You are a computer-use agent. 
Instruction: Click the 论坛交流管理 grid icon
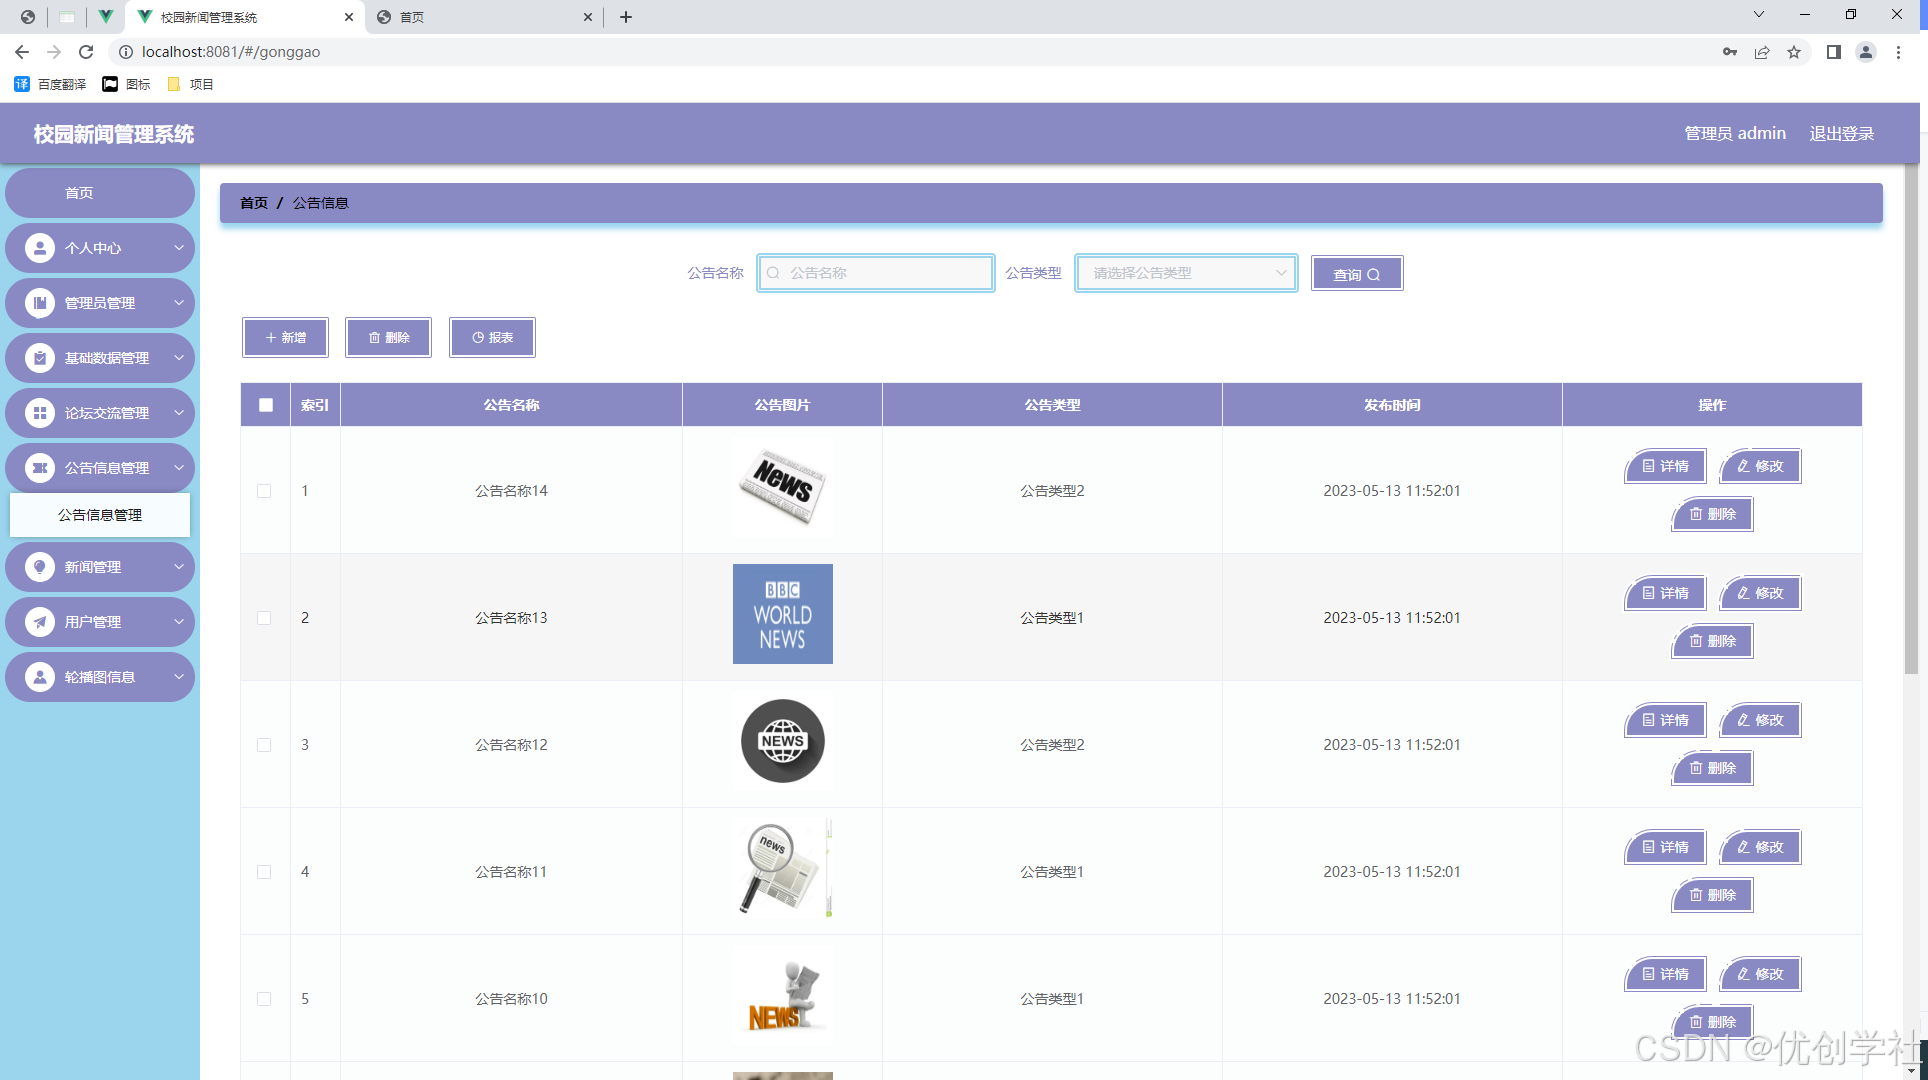[x=40, y=413]
